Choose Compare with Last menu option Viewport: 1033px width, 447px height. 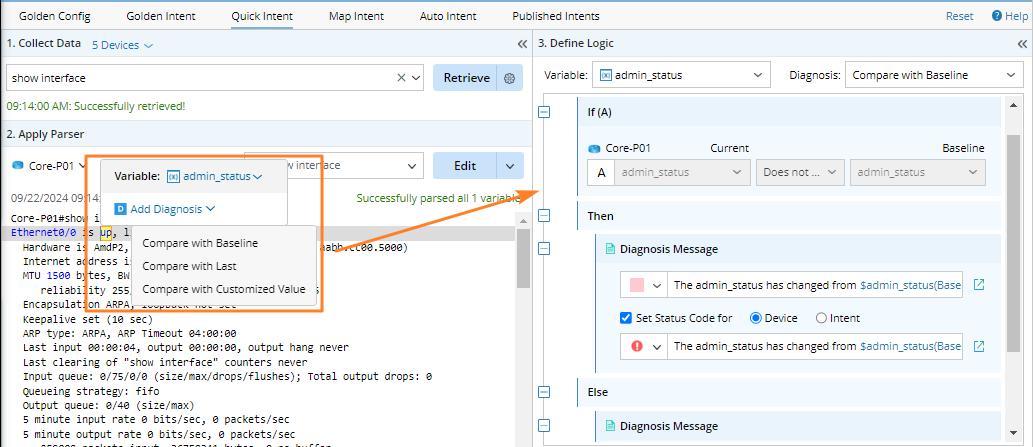coord(189,267)
